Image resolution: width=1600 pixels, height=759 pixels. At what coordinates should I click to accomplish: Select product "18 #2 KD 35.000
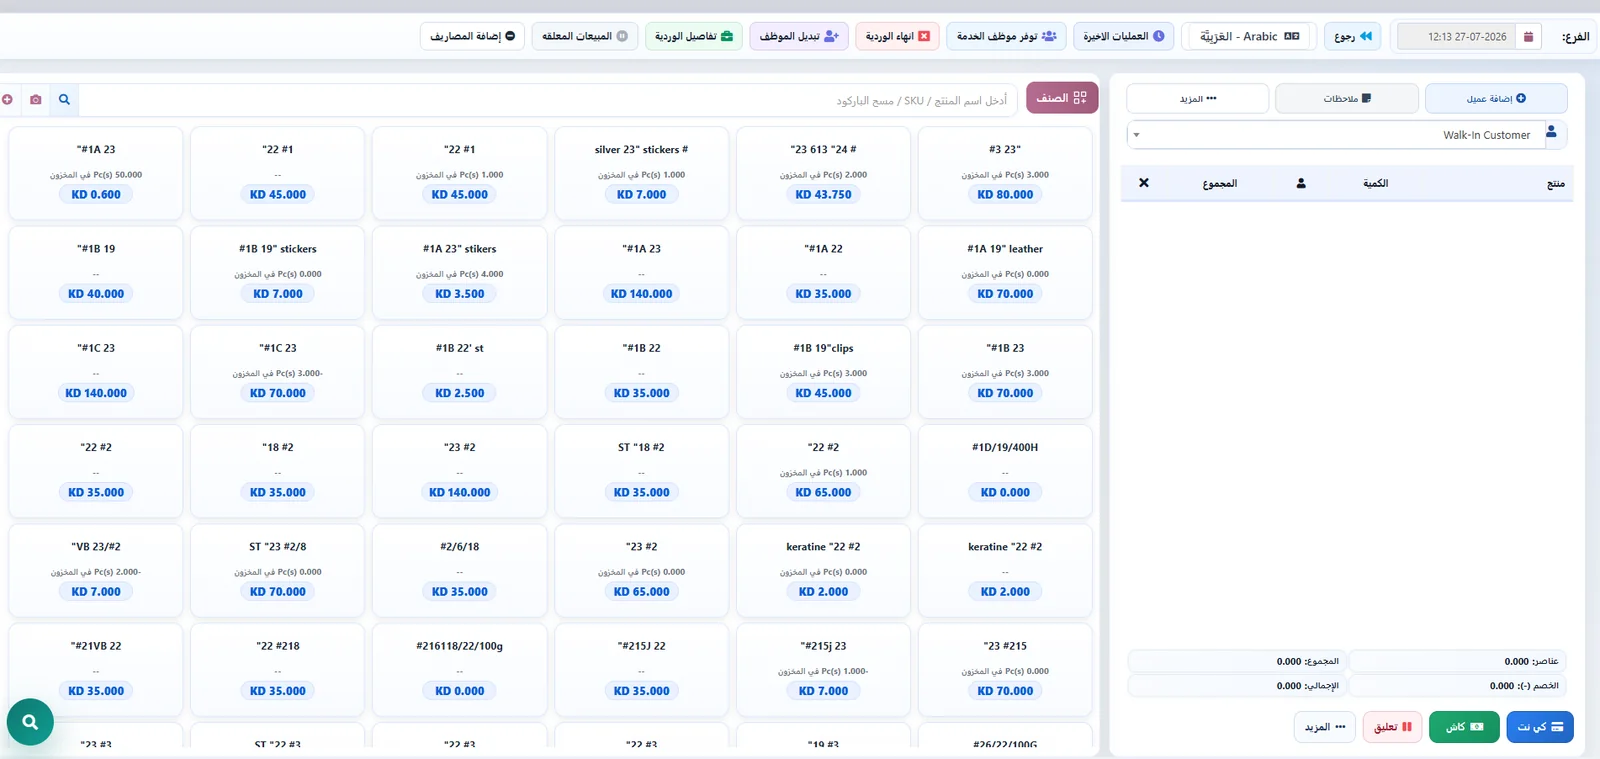tap(277, 471)
